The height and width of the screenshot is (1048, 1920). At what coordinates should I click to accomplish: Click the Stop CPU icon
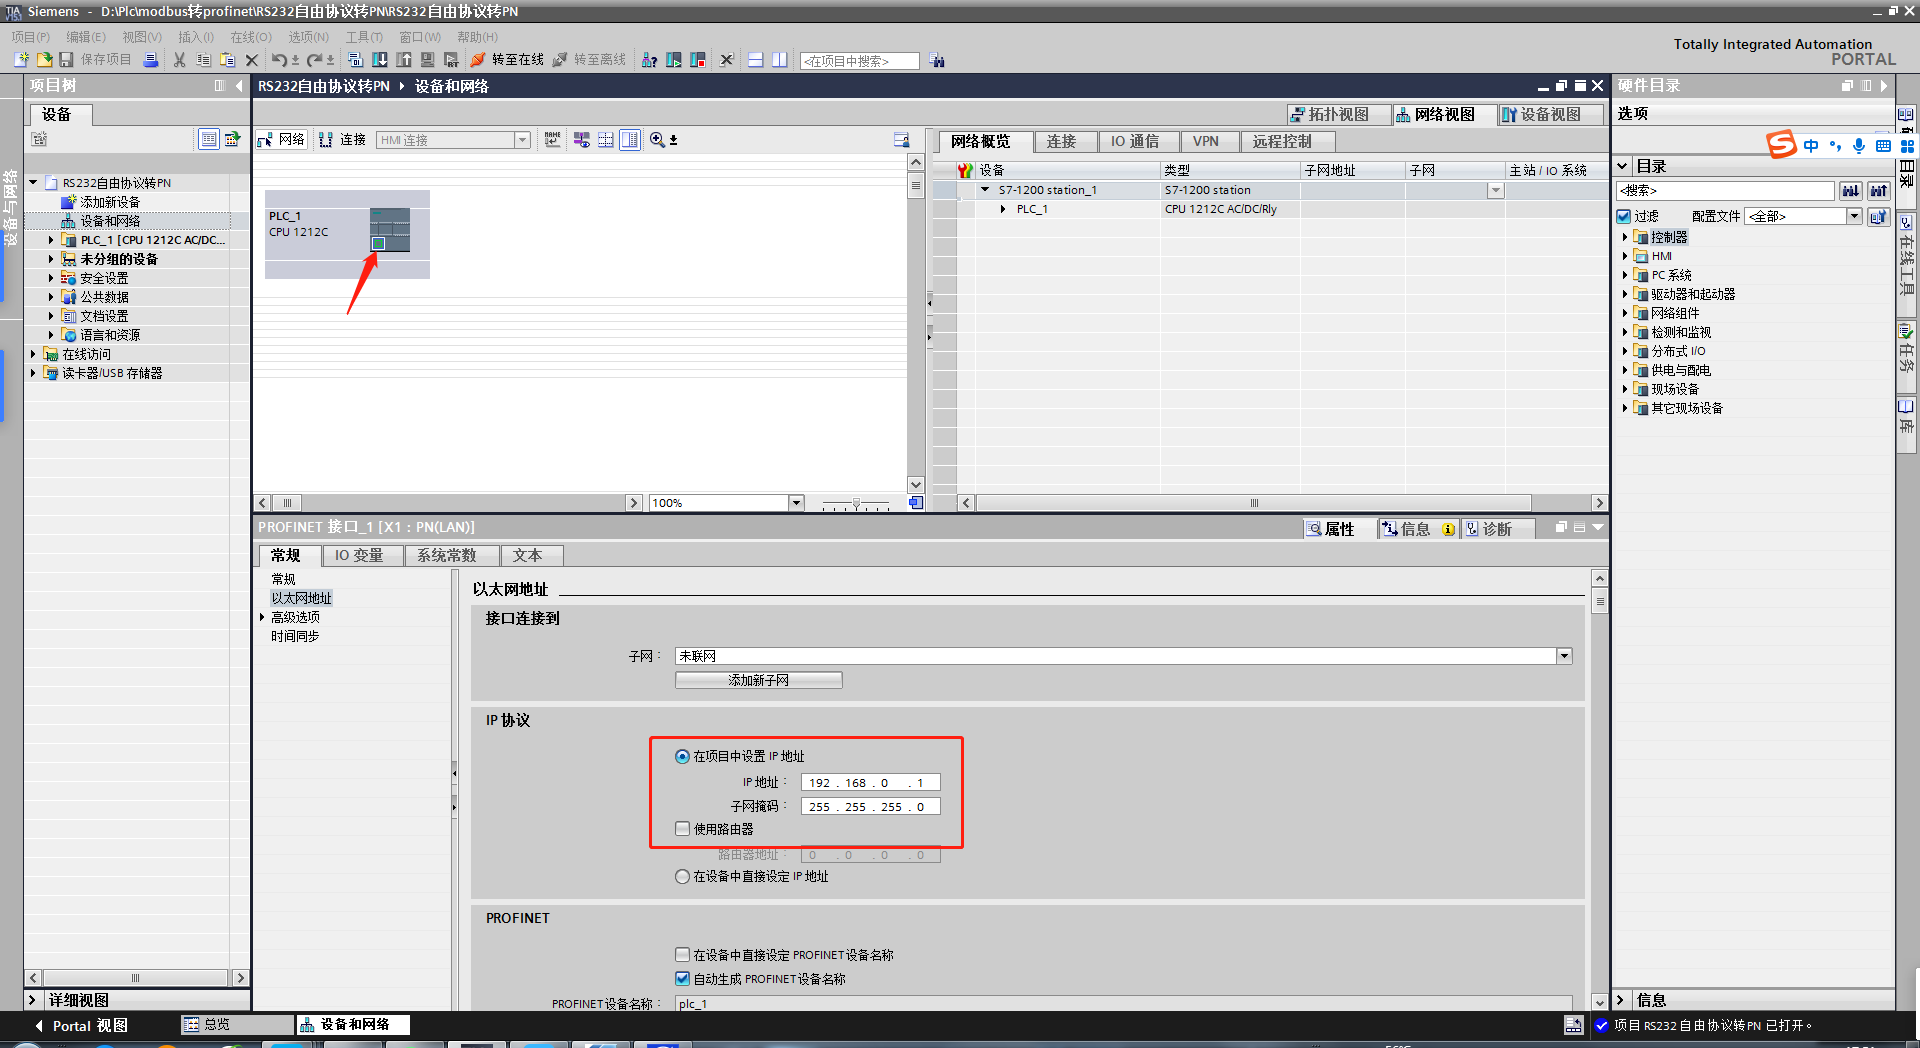698,60
